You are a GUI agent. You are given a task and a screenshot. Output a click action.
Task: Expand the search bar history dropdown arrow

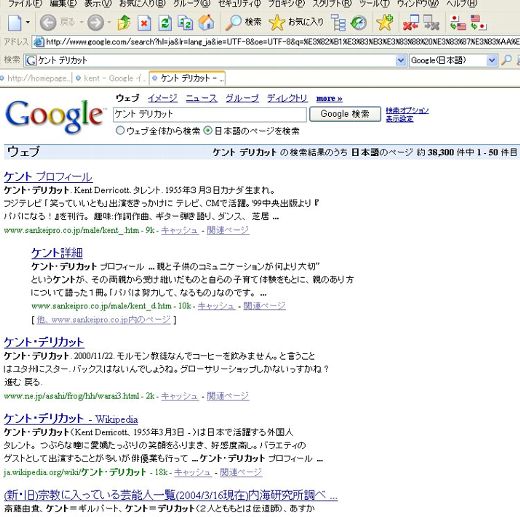(401, 60)
